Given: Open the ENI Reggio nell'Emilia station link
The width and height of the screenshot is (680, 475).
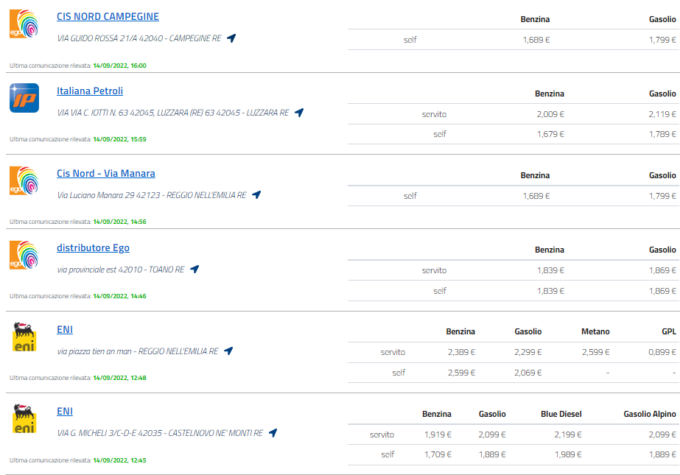Looking at the screenshot, I should click(x=65, y=330).
